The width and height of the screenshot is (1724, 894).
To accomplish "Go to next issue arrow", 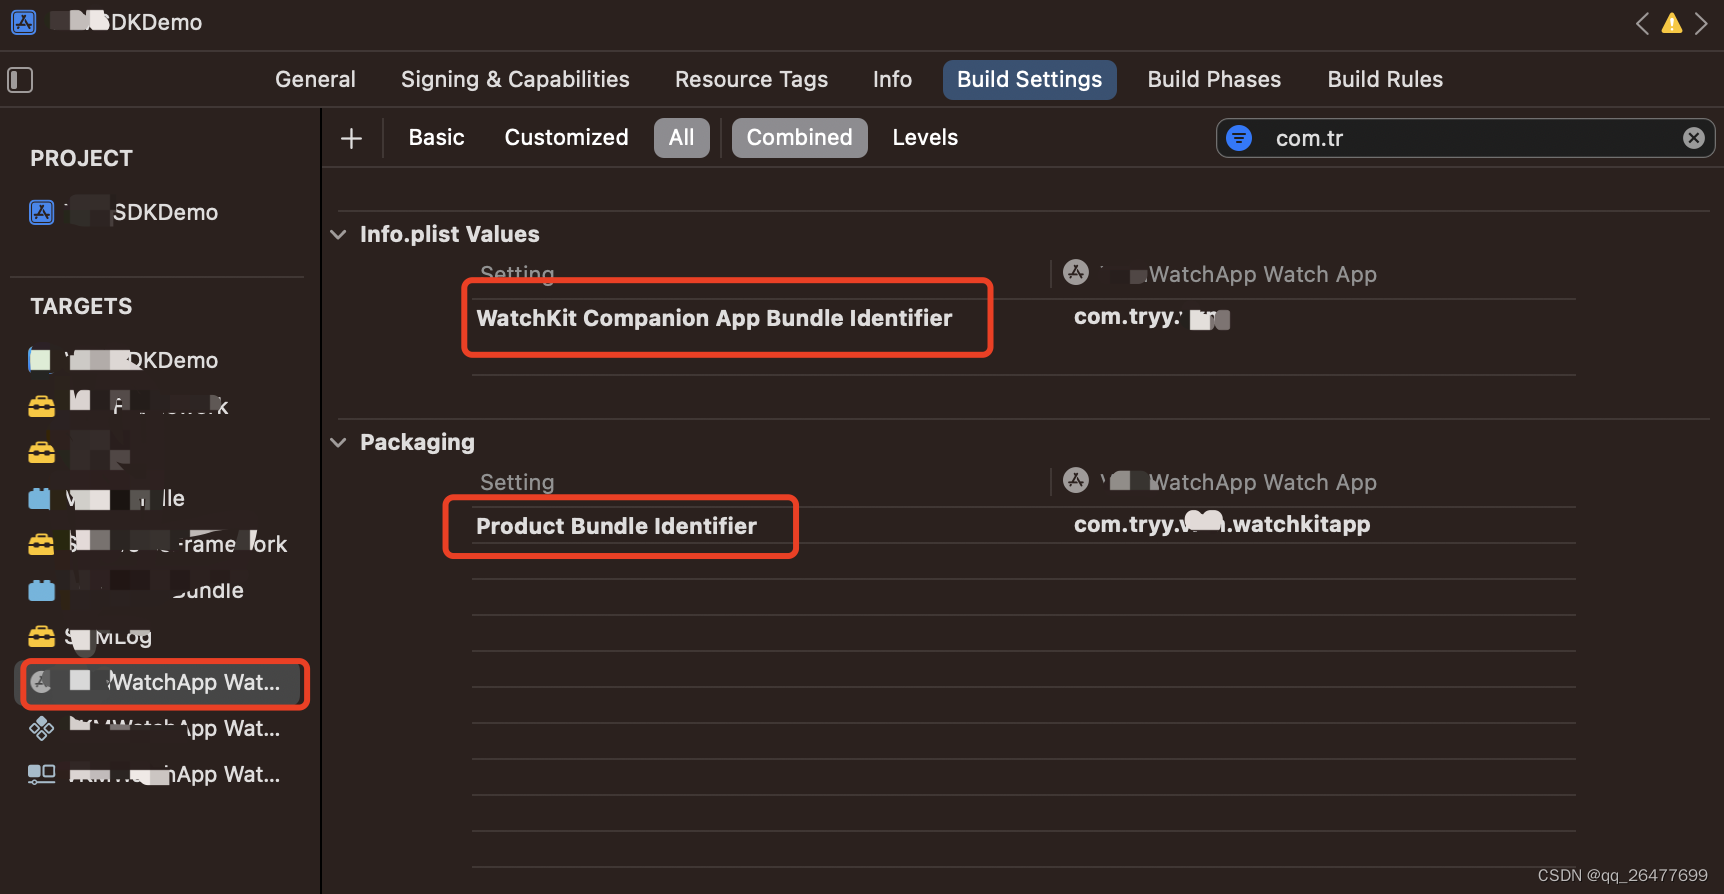I will (1701, 23).
